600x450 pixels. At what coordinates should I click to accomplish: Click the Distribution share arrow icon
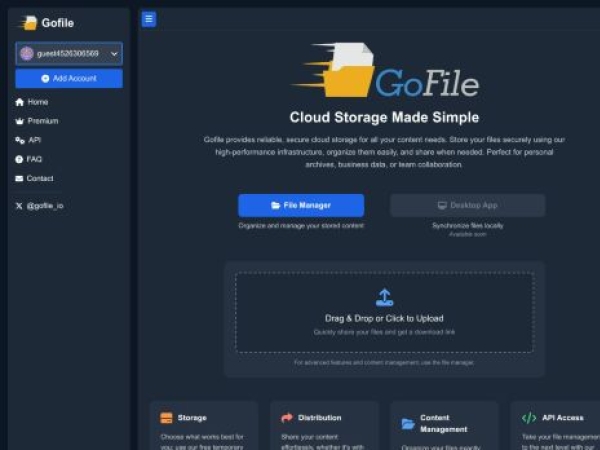click(x=287, y=418)
